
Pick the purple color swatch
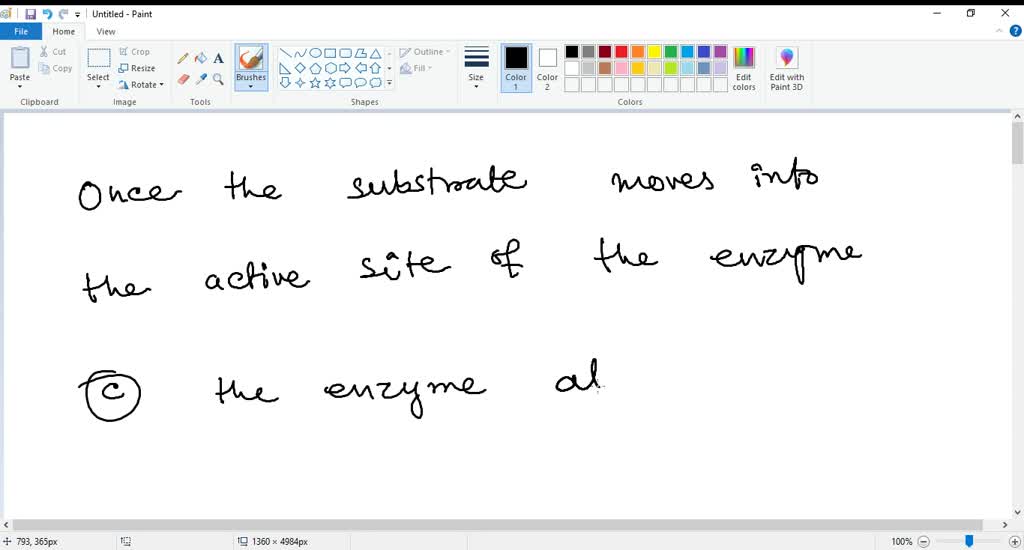pos(720,52)
